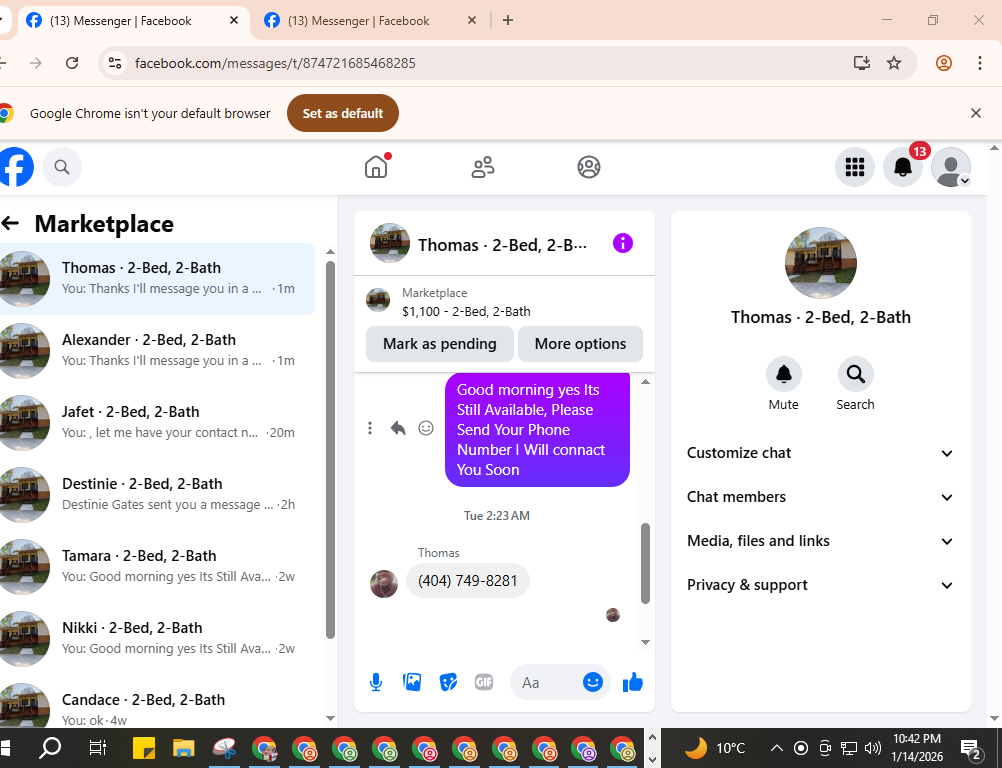1002x768 pixels.
Task: Select the first Messenger | Facebook tab
Action: click(x=121, y=20)
